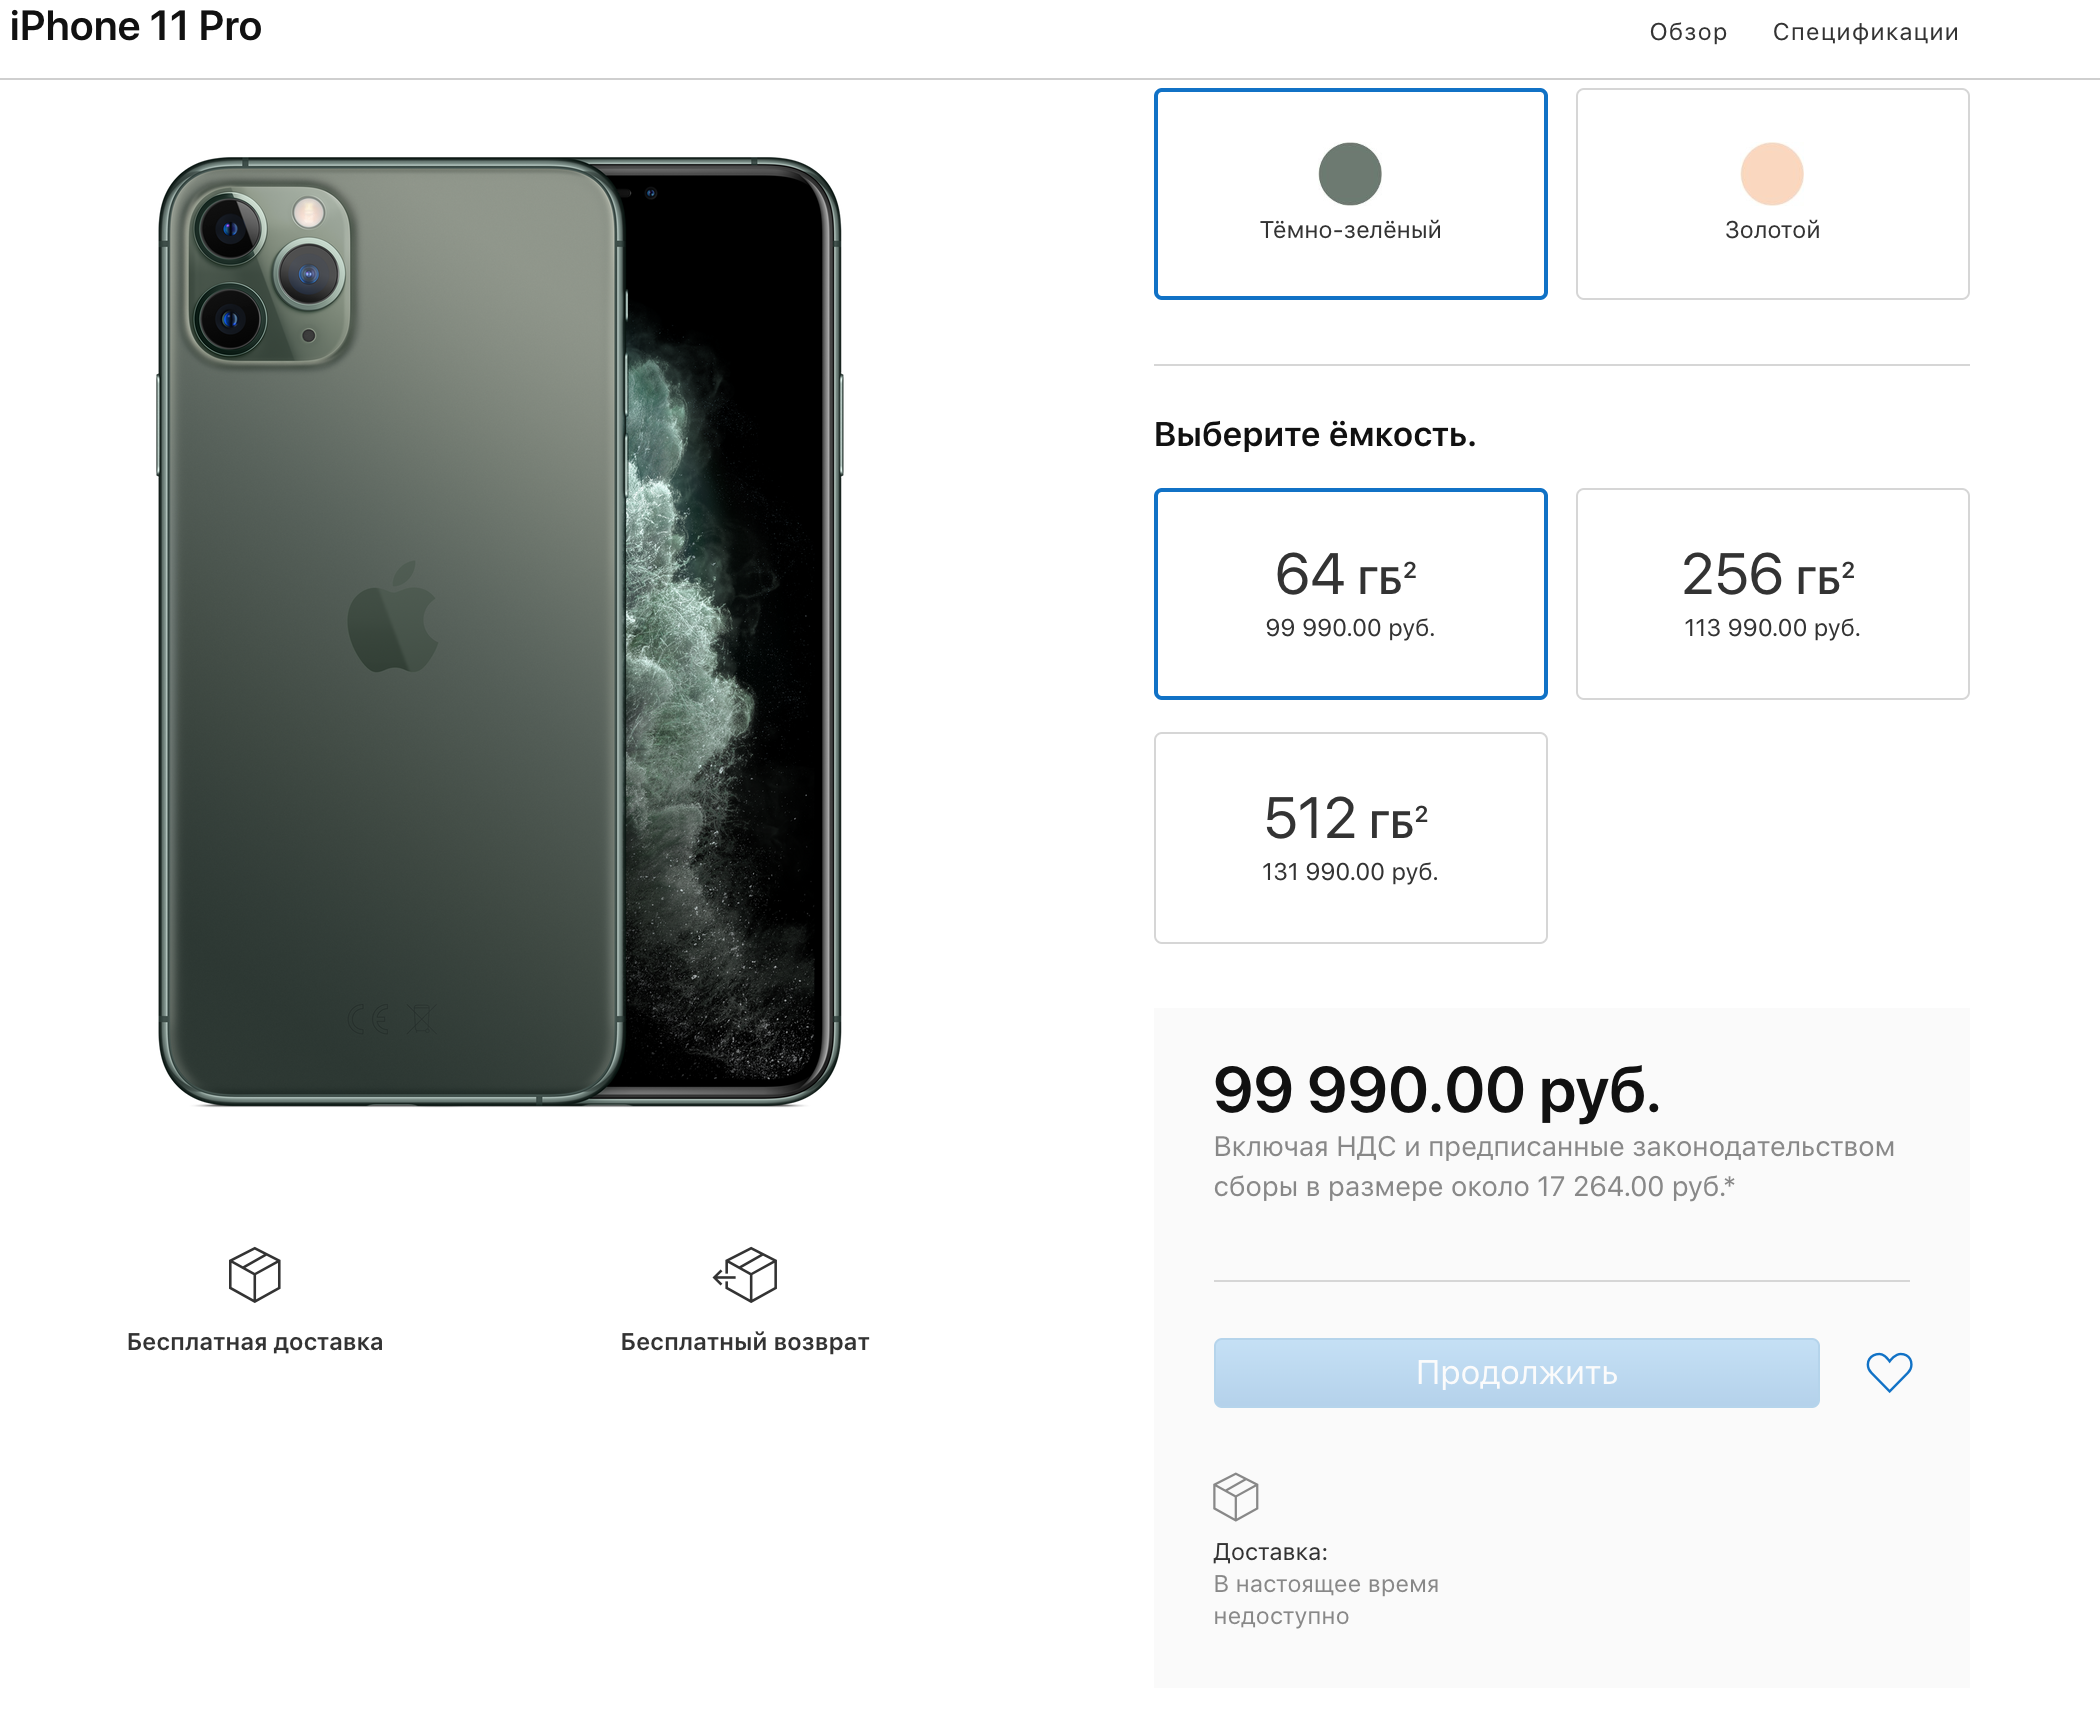Click the НДС tax note text
The height and width of the screenshot is (1722, 2100).
tap(1553, 1167)
